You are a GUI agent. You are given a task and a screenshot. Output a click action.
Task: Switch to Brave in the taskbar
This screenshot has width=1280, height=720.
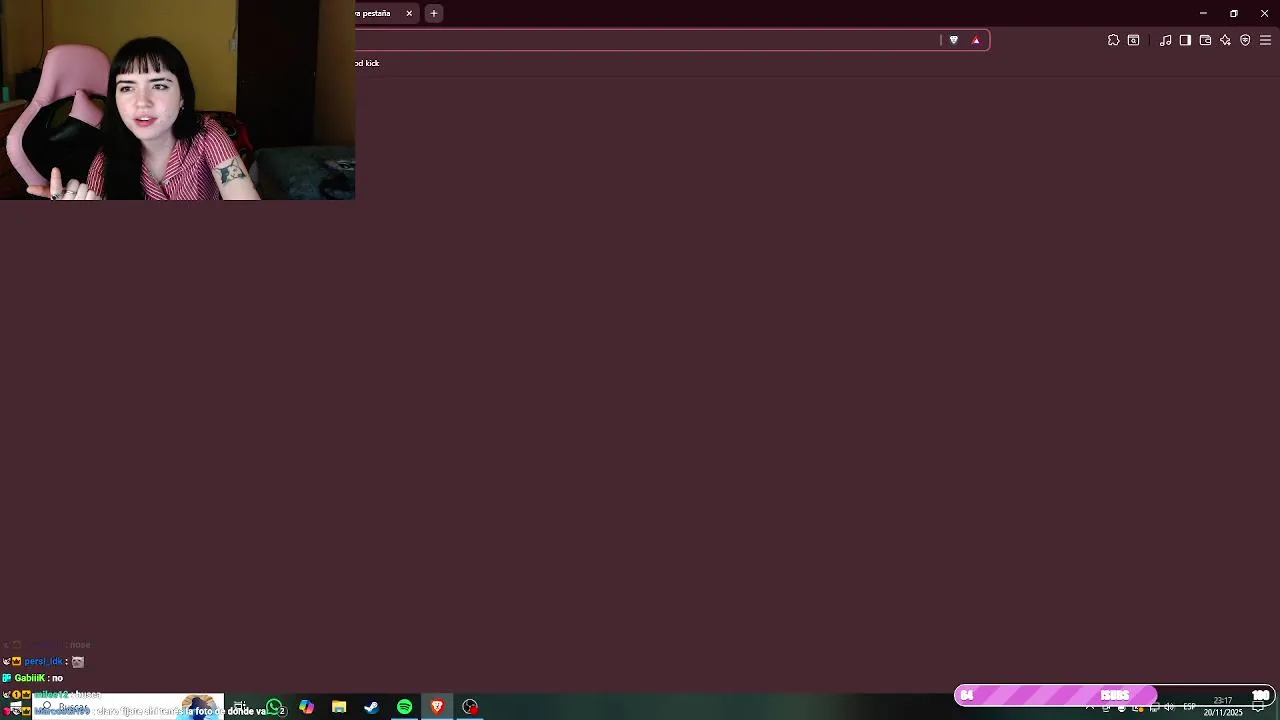pyautogui.click(x=437, y=707)
